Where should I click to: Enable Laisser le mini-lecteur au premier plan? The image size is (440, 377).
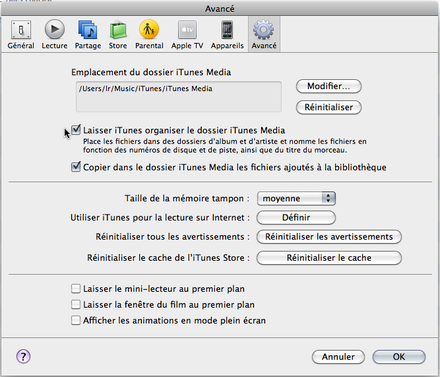pos(76,289)
